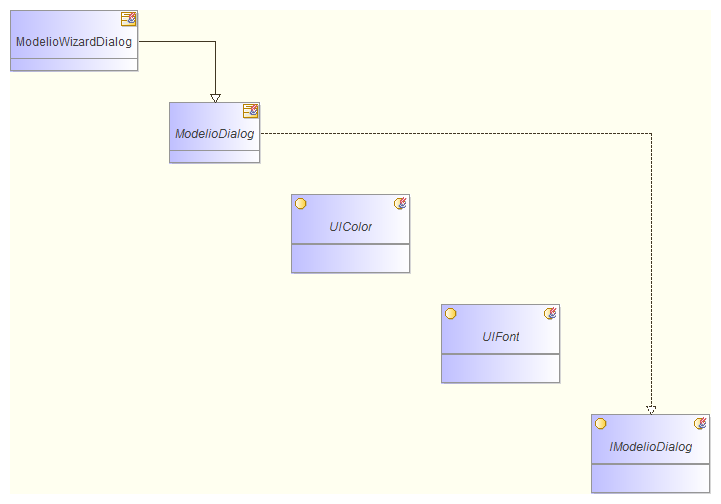Select the solid line leaving ModelioWizardDialog

pos(175,42)
